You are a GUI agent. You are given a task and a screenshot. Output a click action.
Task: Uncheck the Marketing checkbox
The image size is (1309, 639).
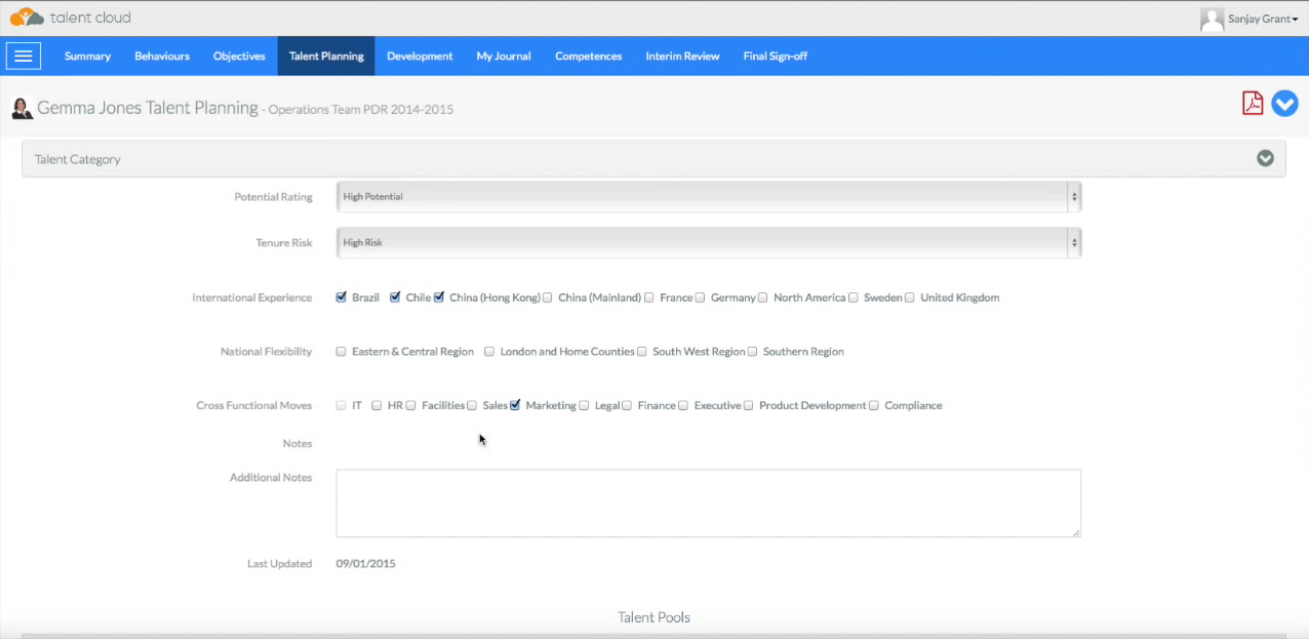515,405
